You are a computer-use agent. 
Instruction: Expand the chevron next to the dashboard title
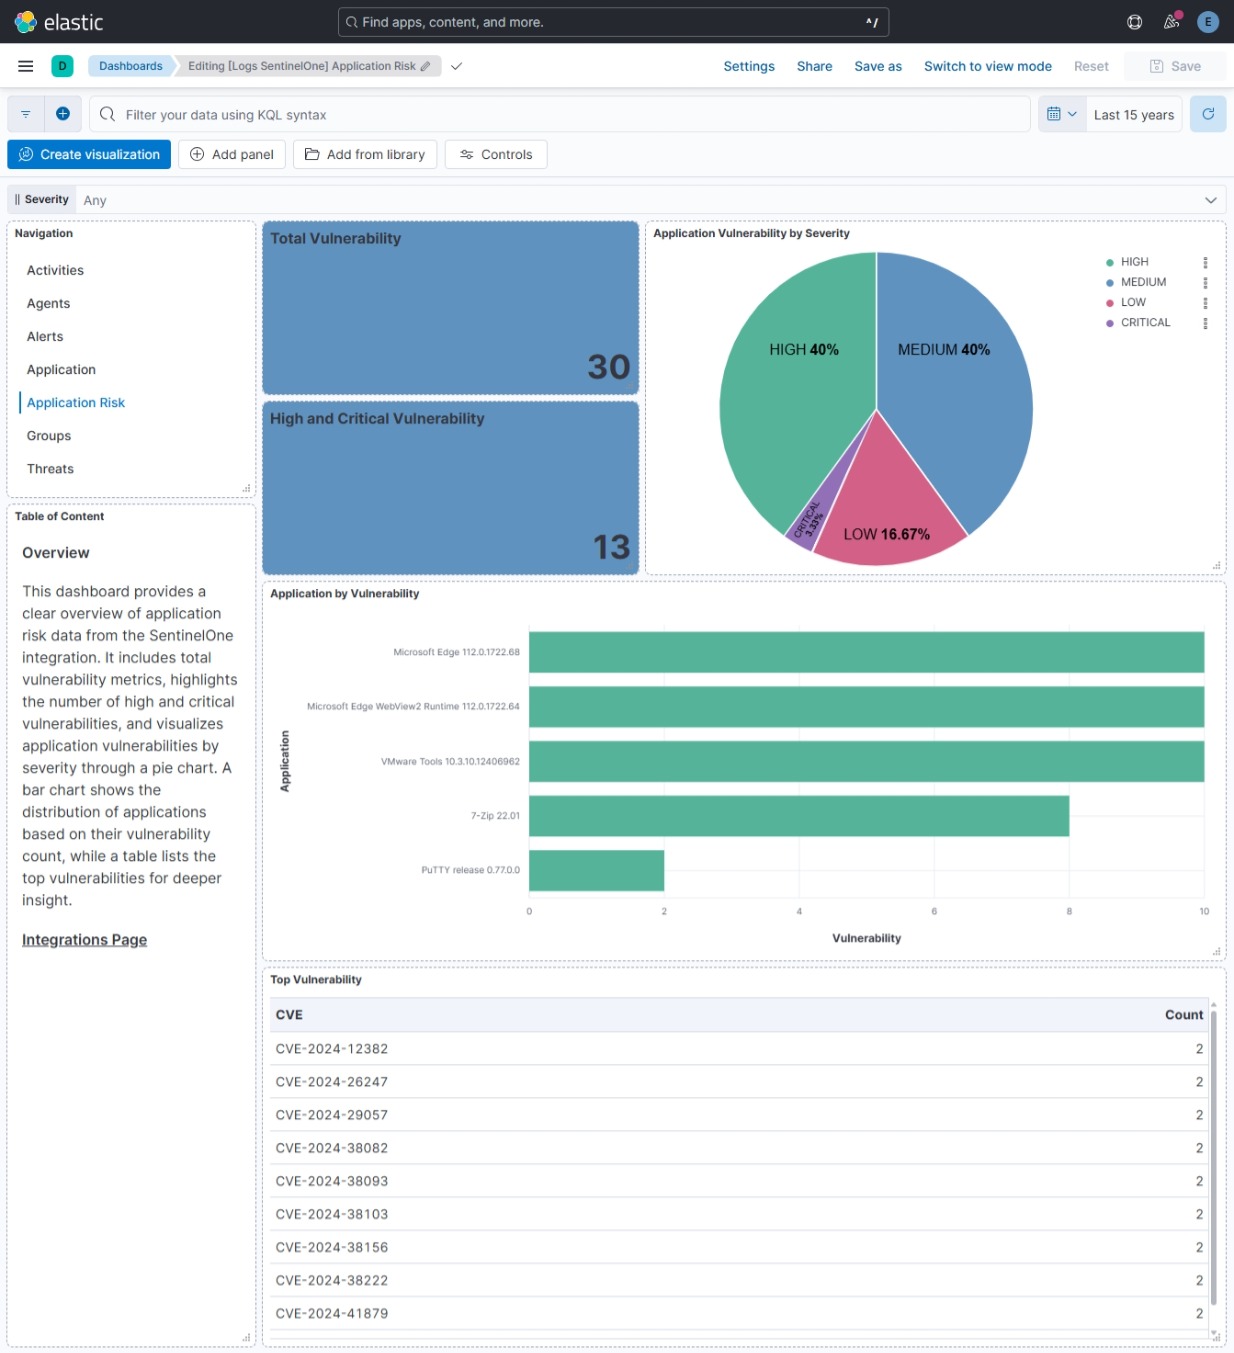[x=456, y=66]
